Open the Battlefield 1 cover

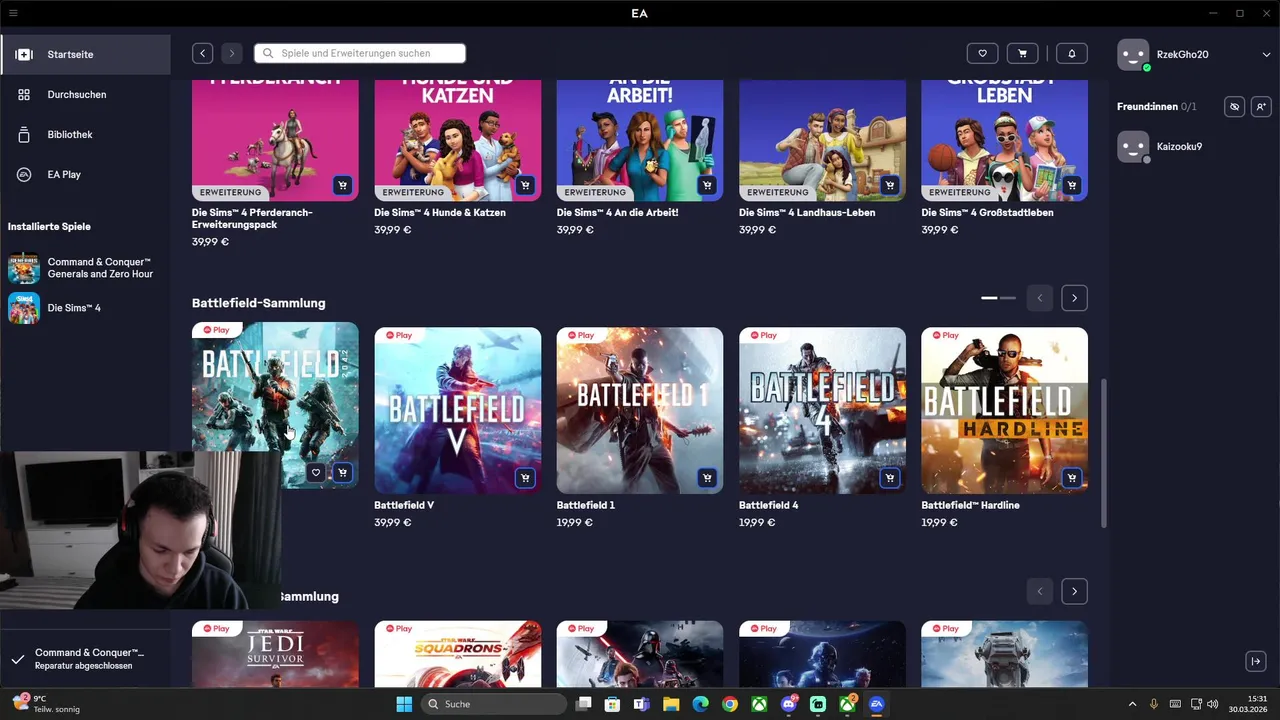tap(640, 410)
